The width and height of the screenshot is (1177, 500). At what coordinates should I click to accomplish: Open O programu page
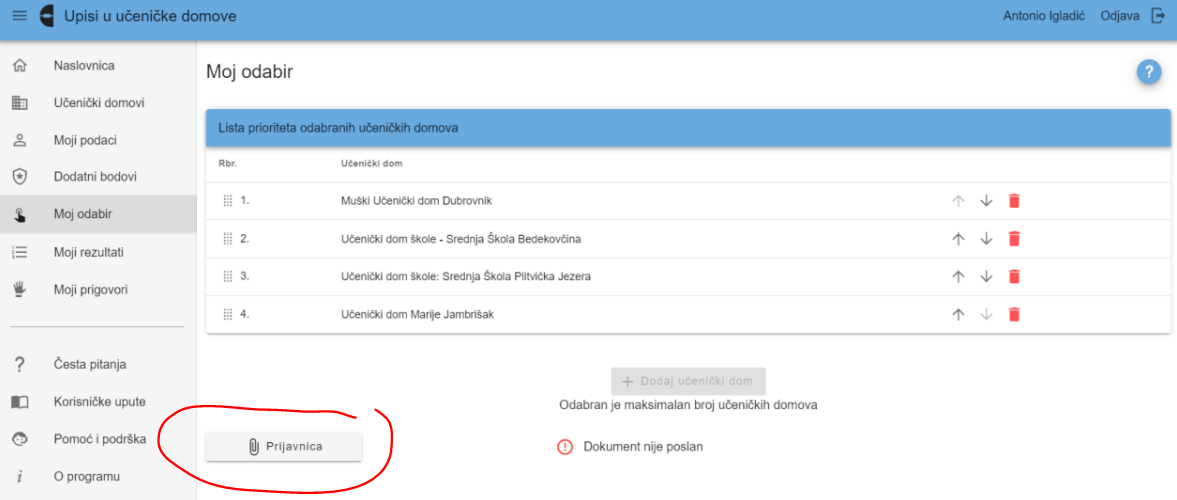coord(98,477)
